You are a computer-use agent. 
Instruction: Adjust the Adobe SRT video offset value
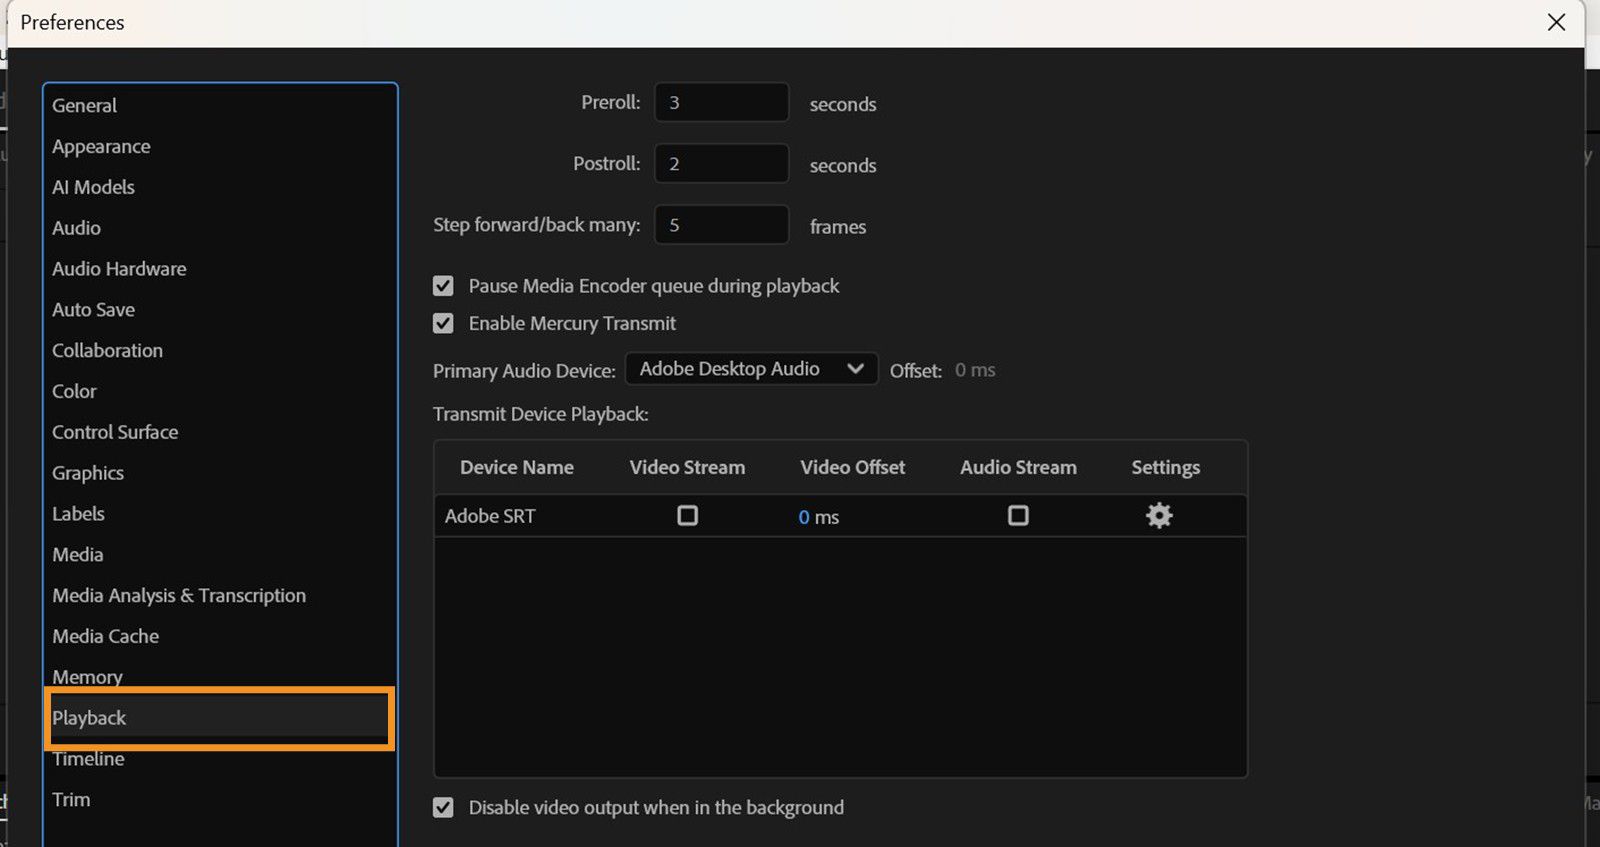pyautogui.click(x=804, y=517)
